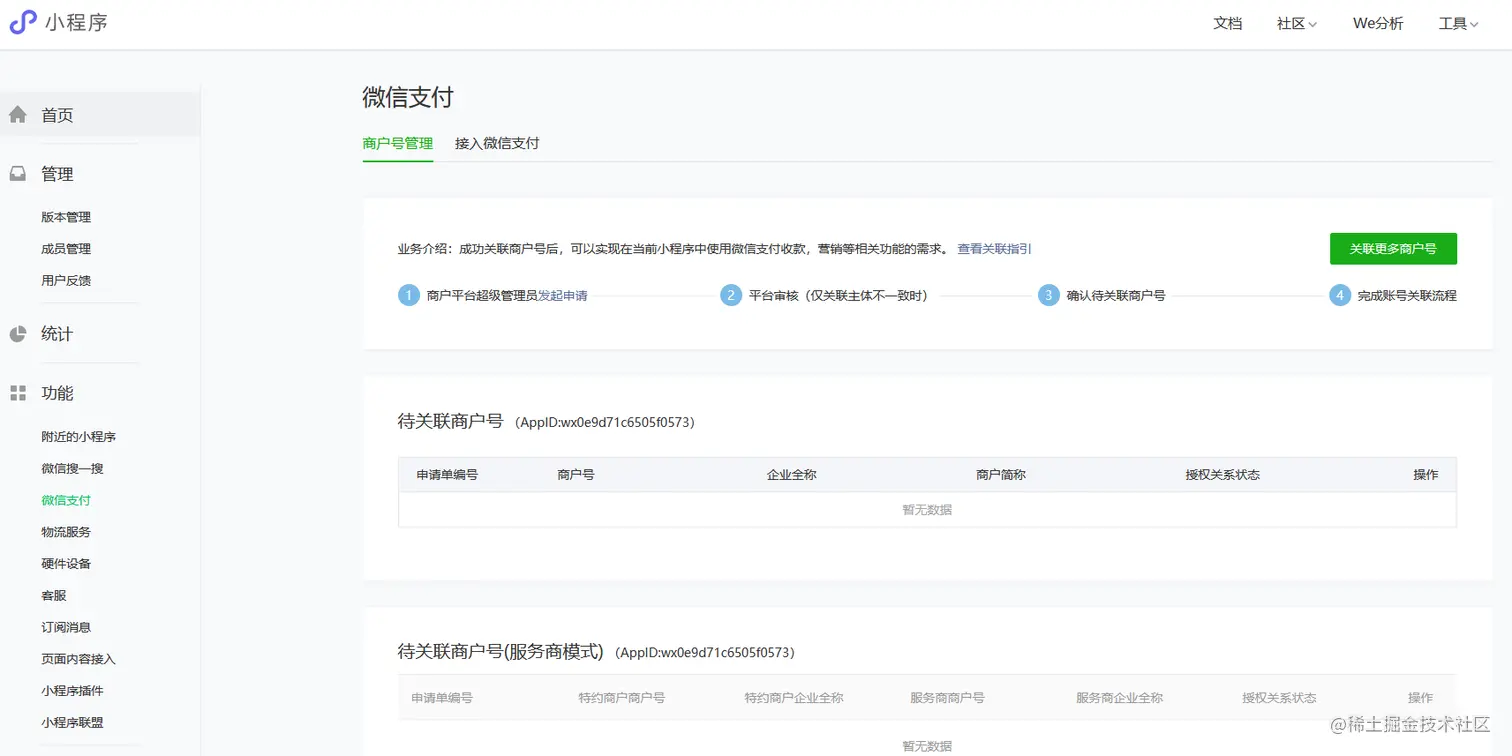Screen dimensions: 1512x756
Task: Open 文档 in the top navigation
Action: pyautogui.click(x=1228, y=24)
